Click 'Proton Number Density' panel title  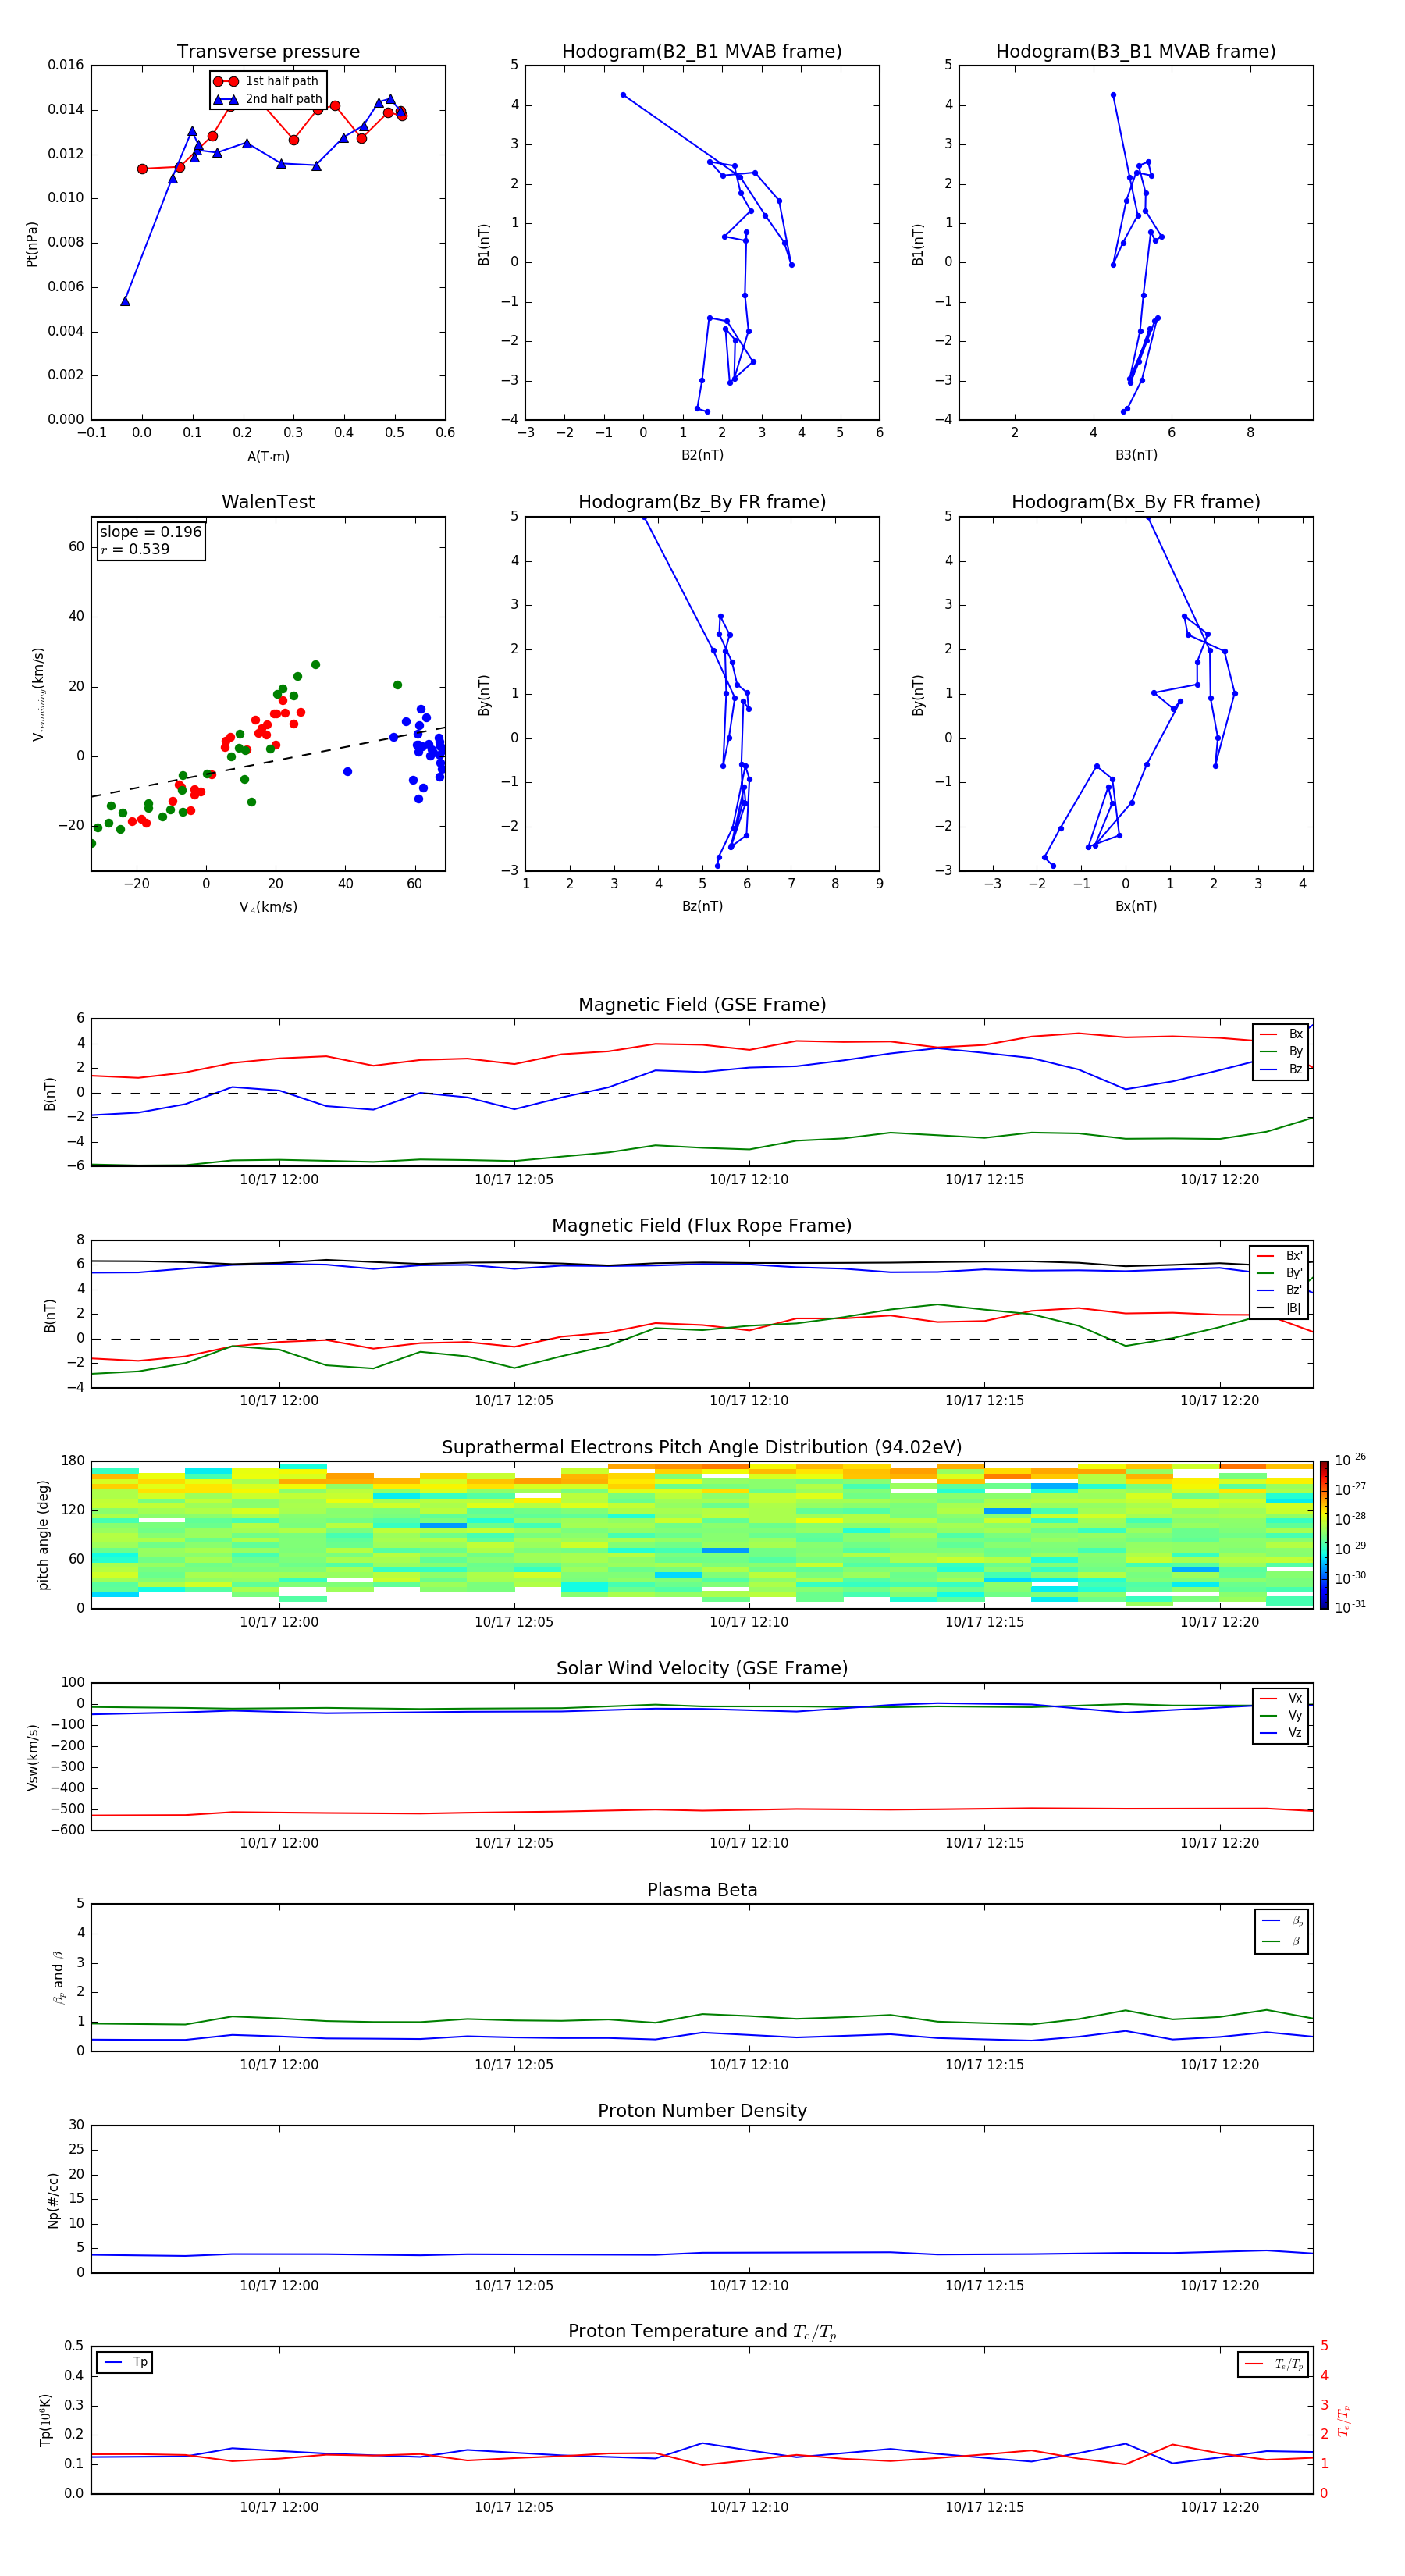[x=702, y=2111]
